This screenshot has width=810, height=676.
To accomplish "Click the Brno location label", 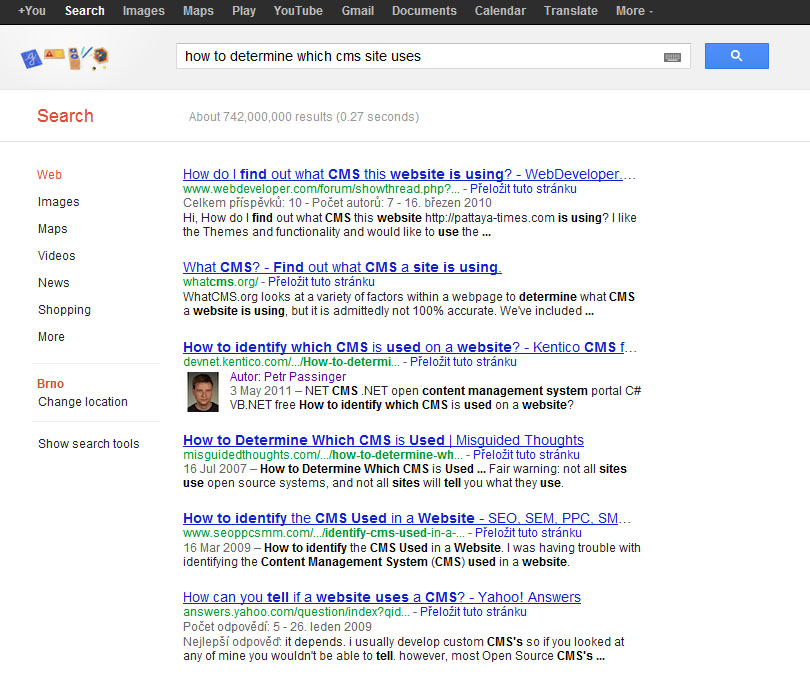I will [51, 384].
